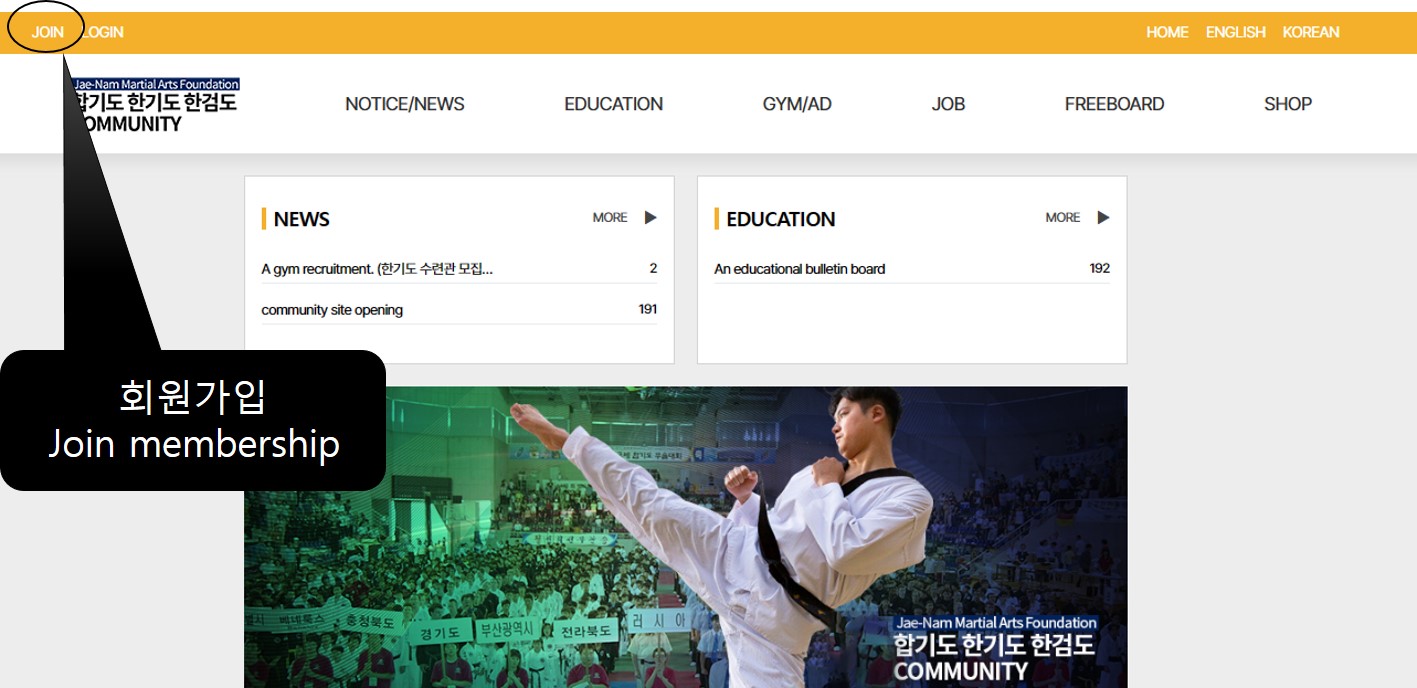Image resolution: width=1417 pixels, height=688 pixels.
Task: Switch the site language to ENGLISH
Action: pyautogui.click(x=1235, y=32)
